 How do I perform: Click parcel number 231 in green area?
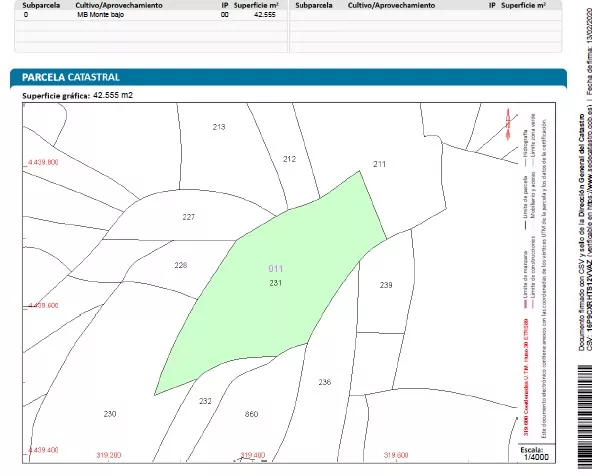click(276, 283)
